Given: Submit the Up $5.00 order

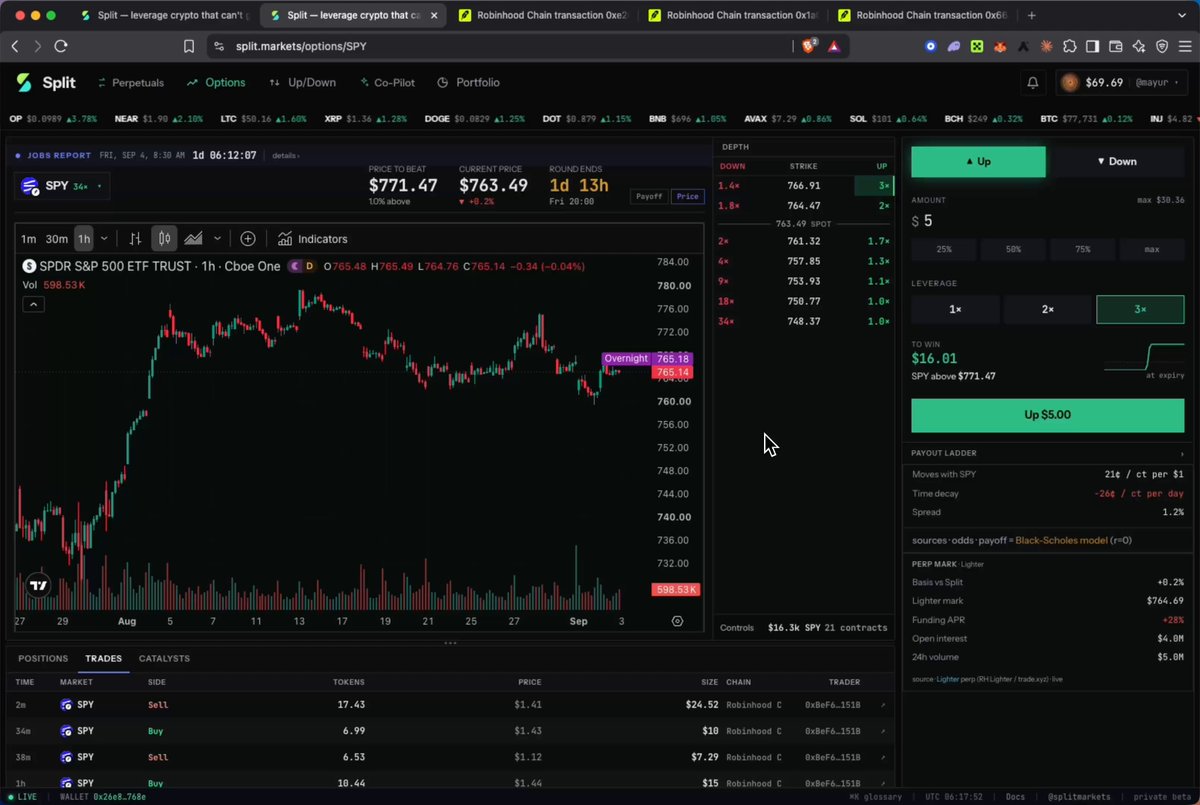Looking at the screenshot, I should (x=1047, y=415).
